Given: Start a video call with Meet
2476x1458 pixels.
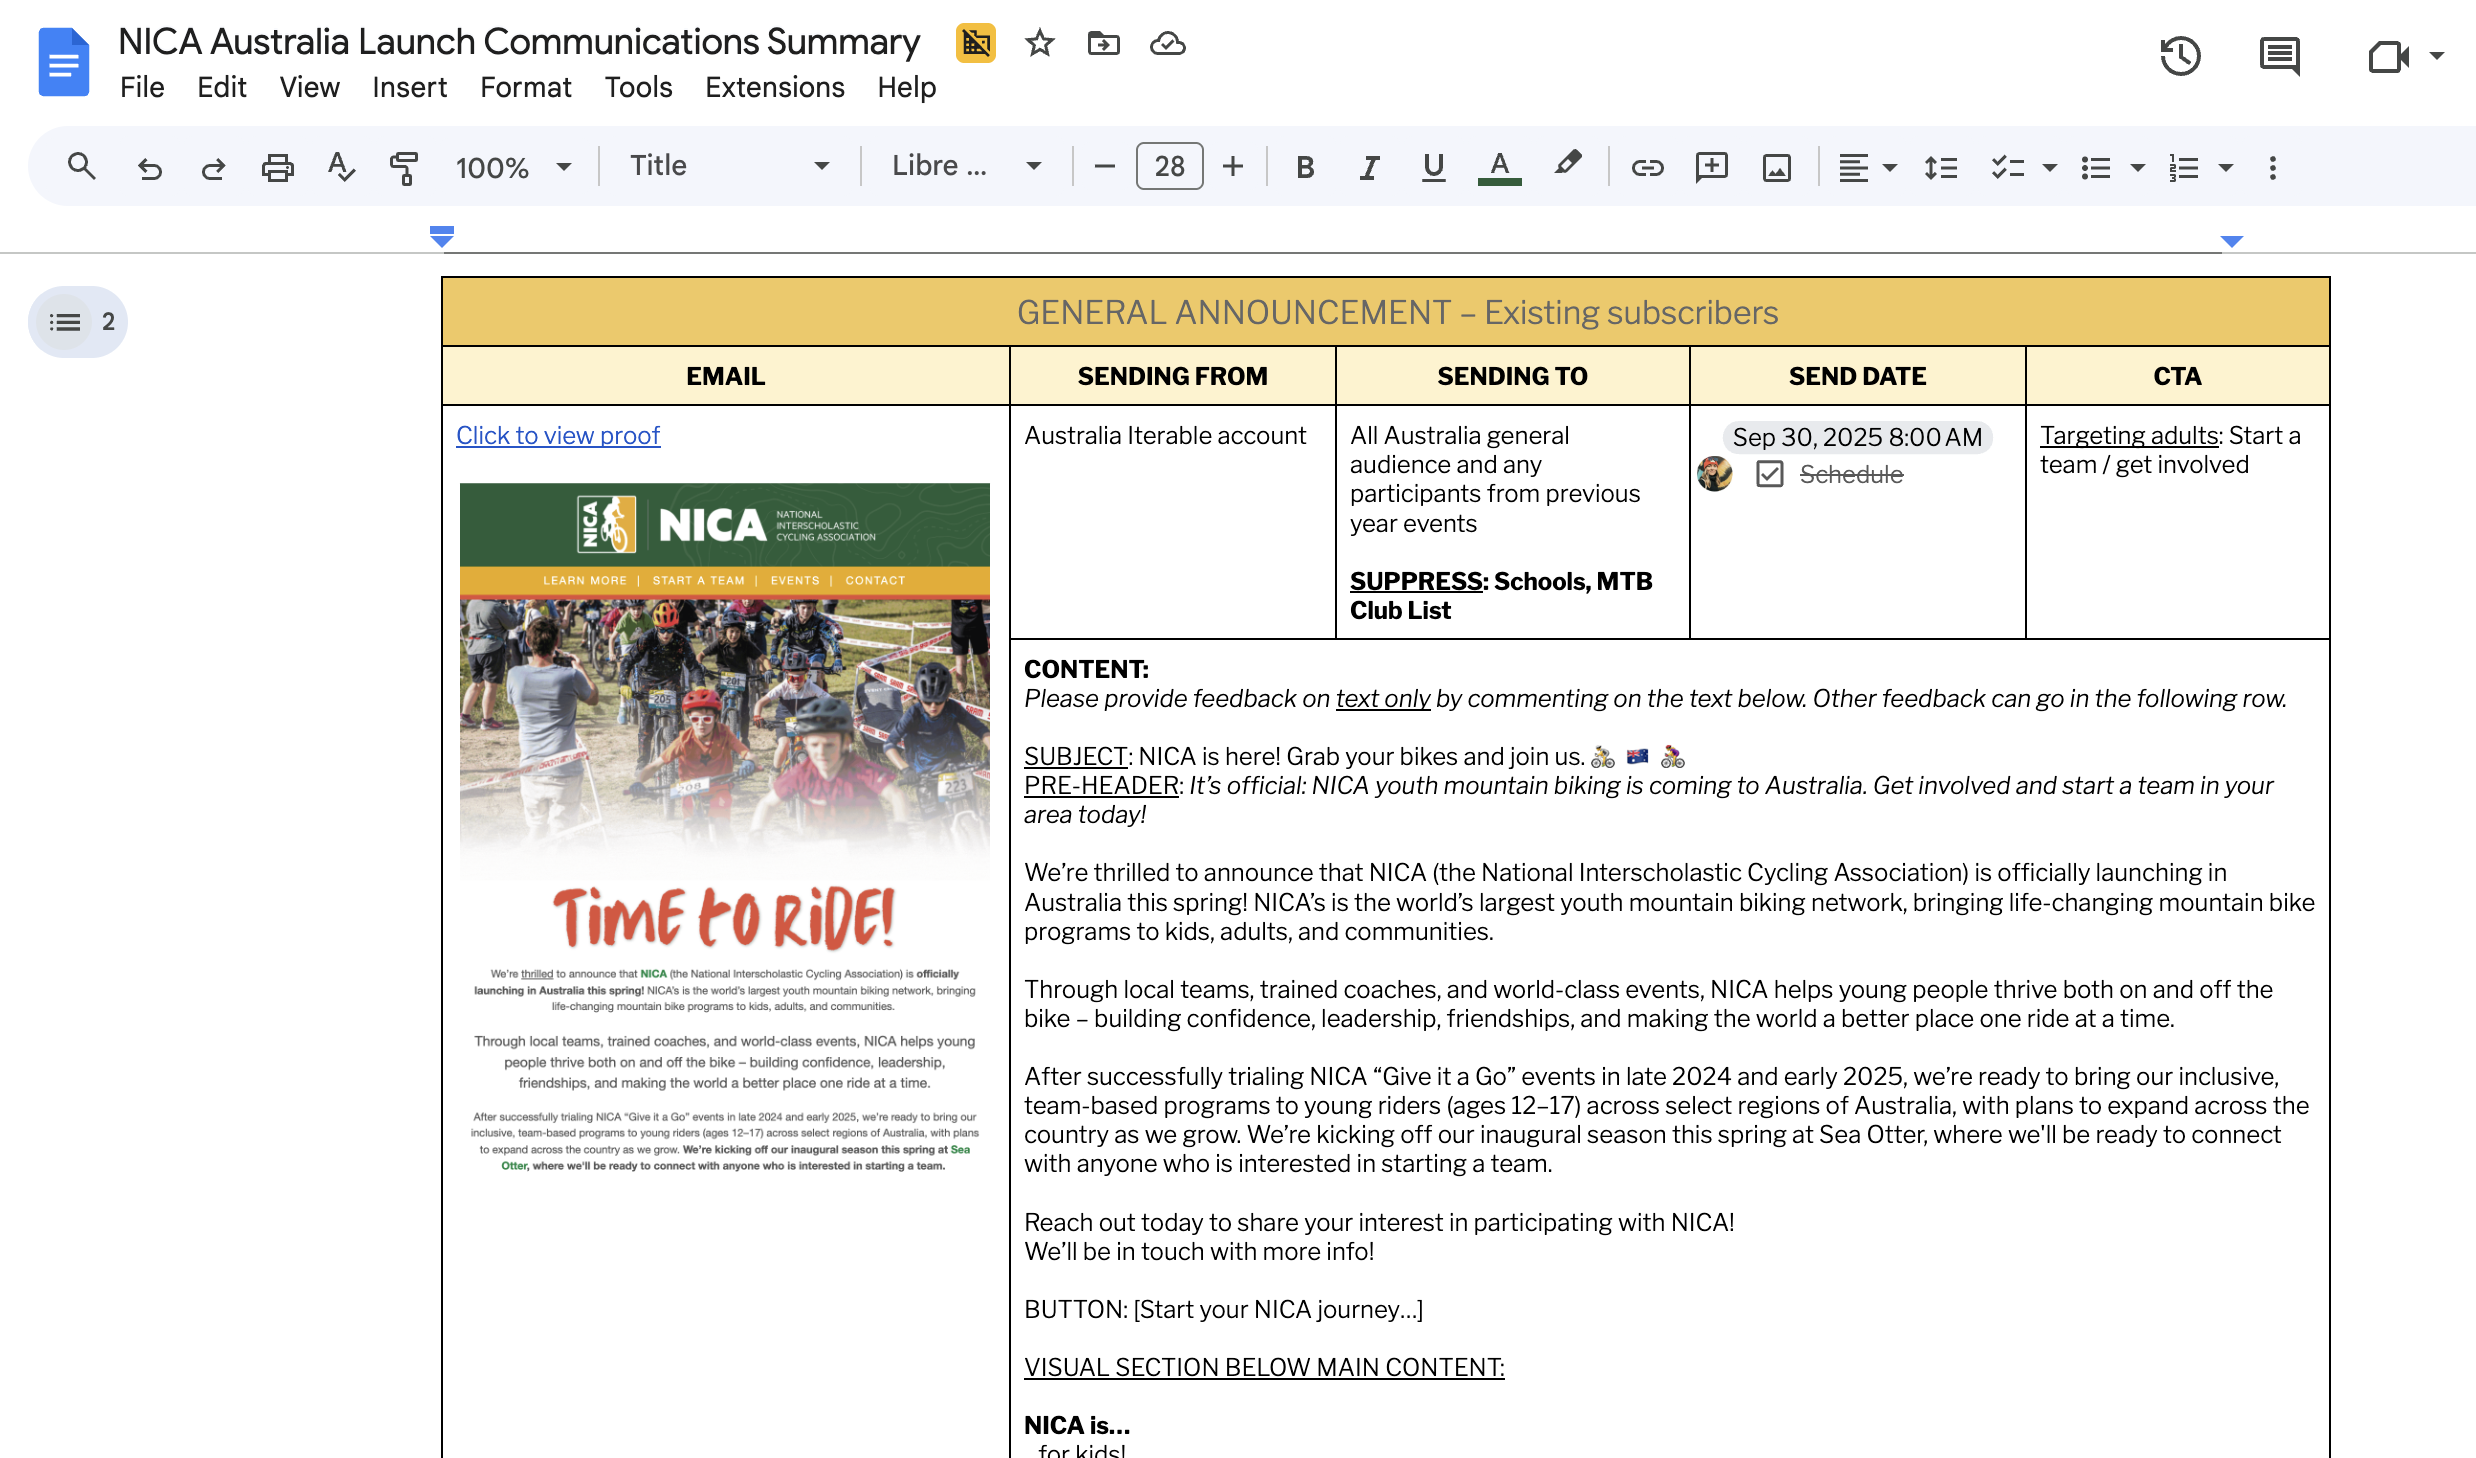Looking at the screenshot, I should pos(2392,57).
